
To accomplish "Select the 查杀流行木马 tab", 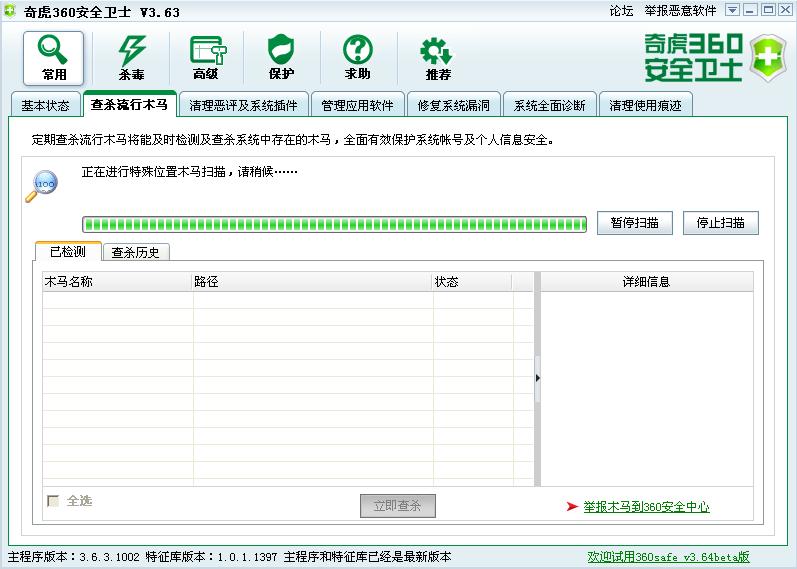I will point(129,104).
